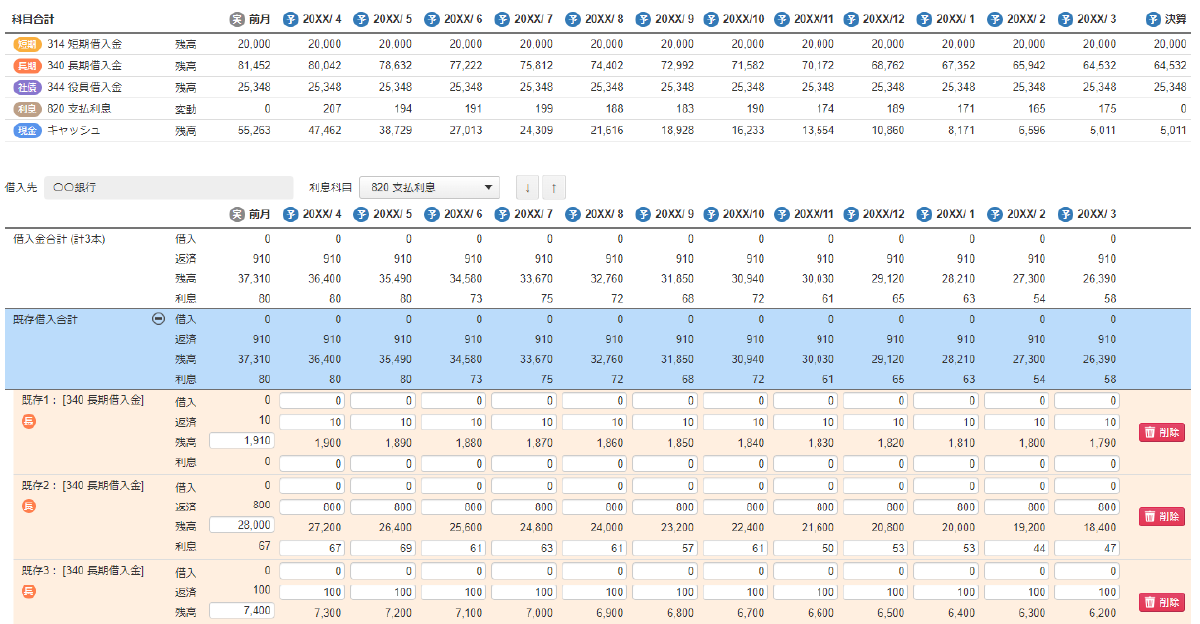Click the 予 badge for 20XX/5 in loan table header

tap(361, 214)
